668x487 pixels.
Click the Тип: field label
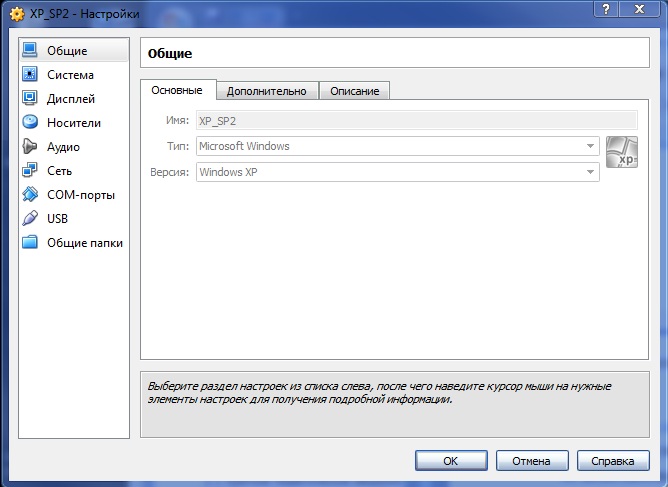pyautogui.click(x=178, y=146)
